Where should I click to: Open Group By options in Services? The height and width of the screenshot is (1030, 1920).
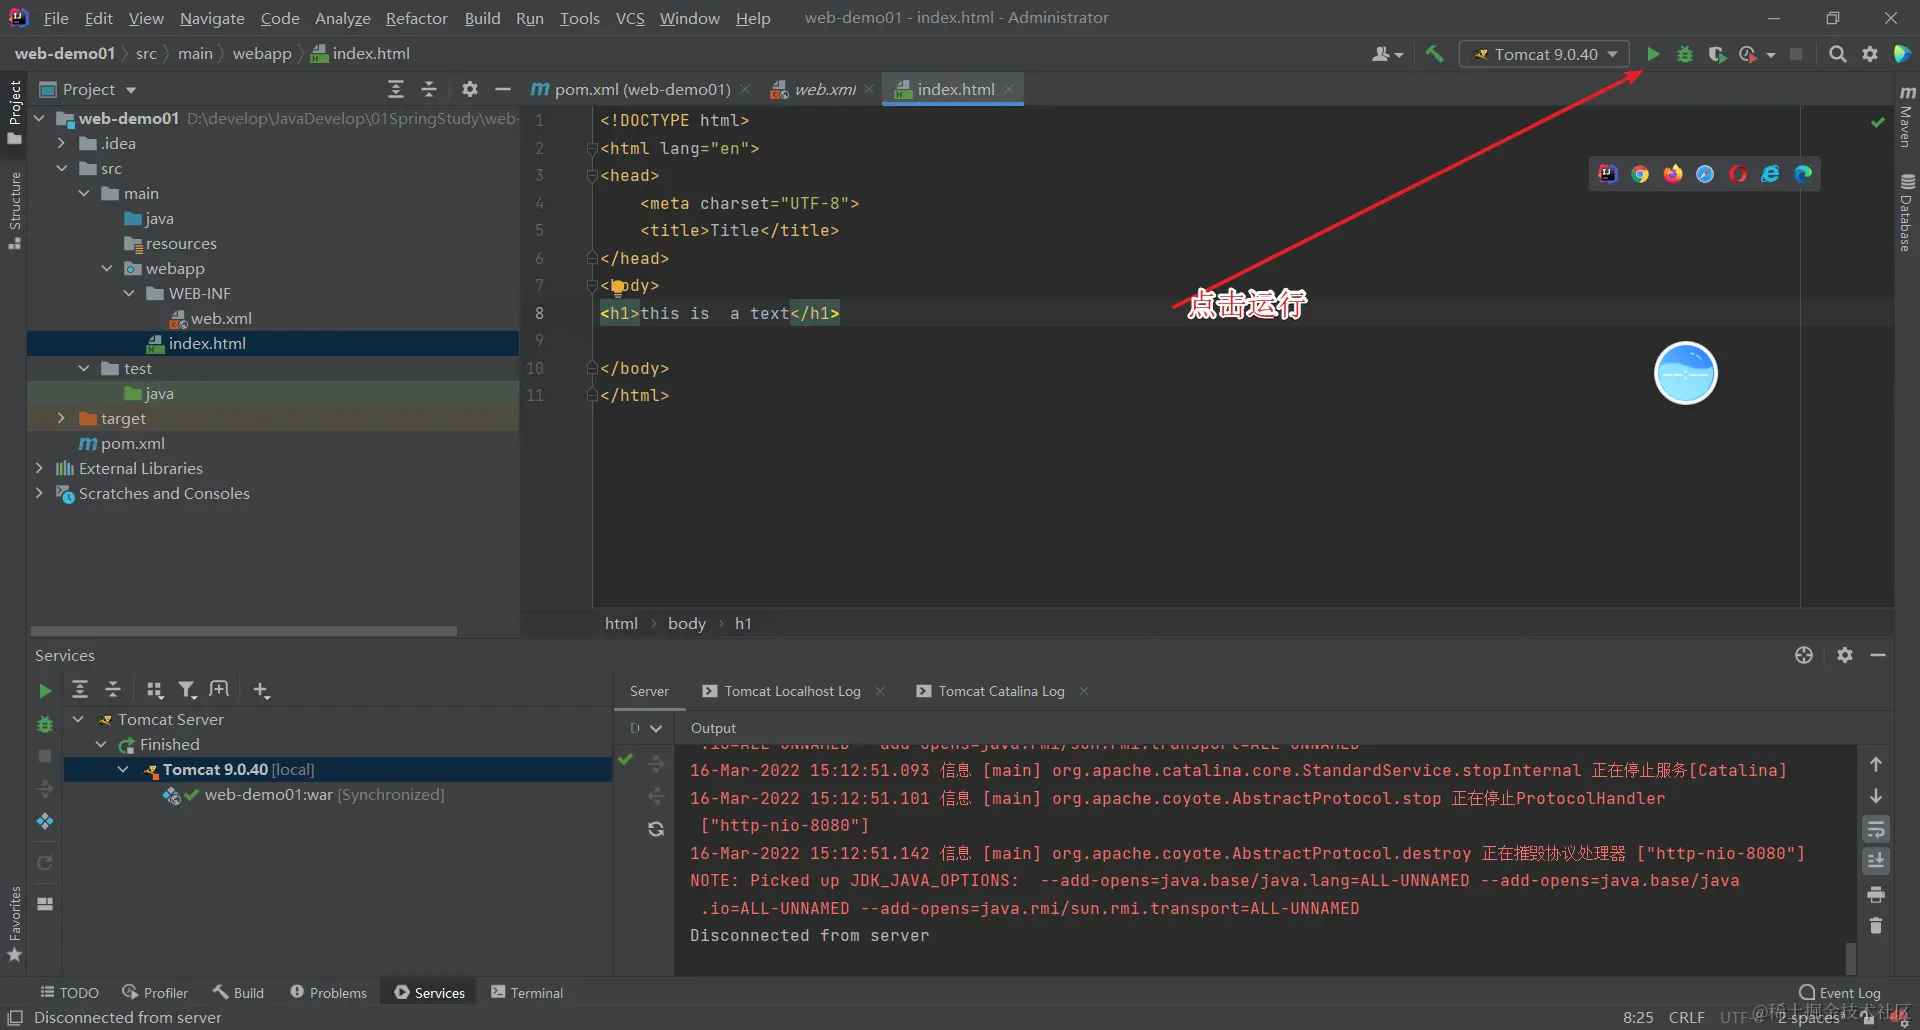(154, 690)
